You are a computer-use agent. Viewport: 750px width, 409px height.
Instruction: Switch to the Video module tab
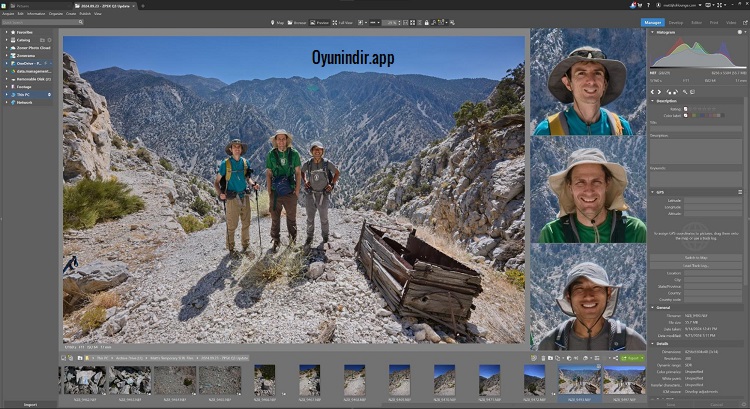731,22
